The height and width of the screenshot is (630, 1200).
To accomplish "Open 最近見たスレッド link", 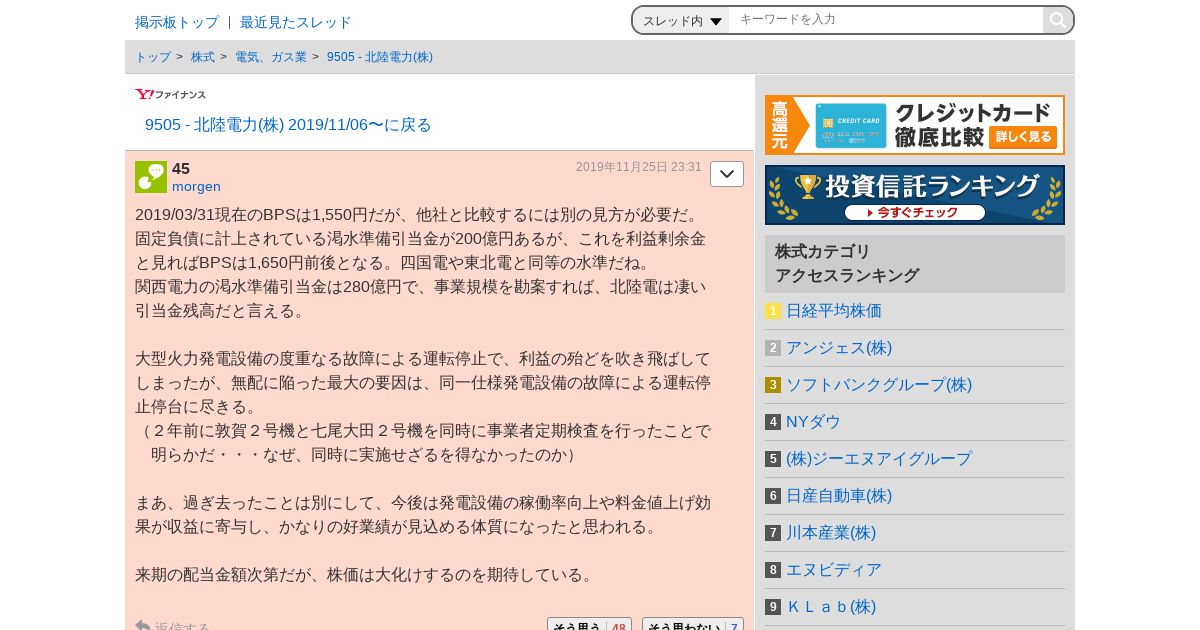I will click(x=296, y=22).
